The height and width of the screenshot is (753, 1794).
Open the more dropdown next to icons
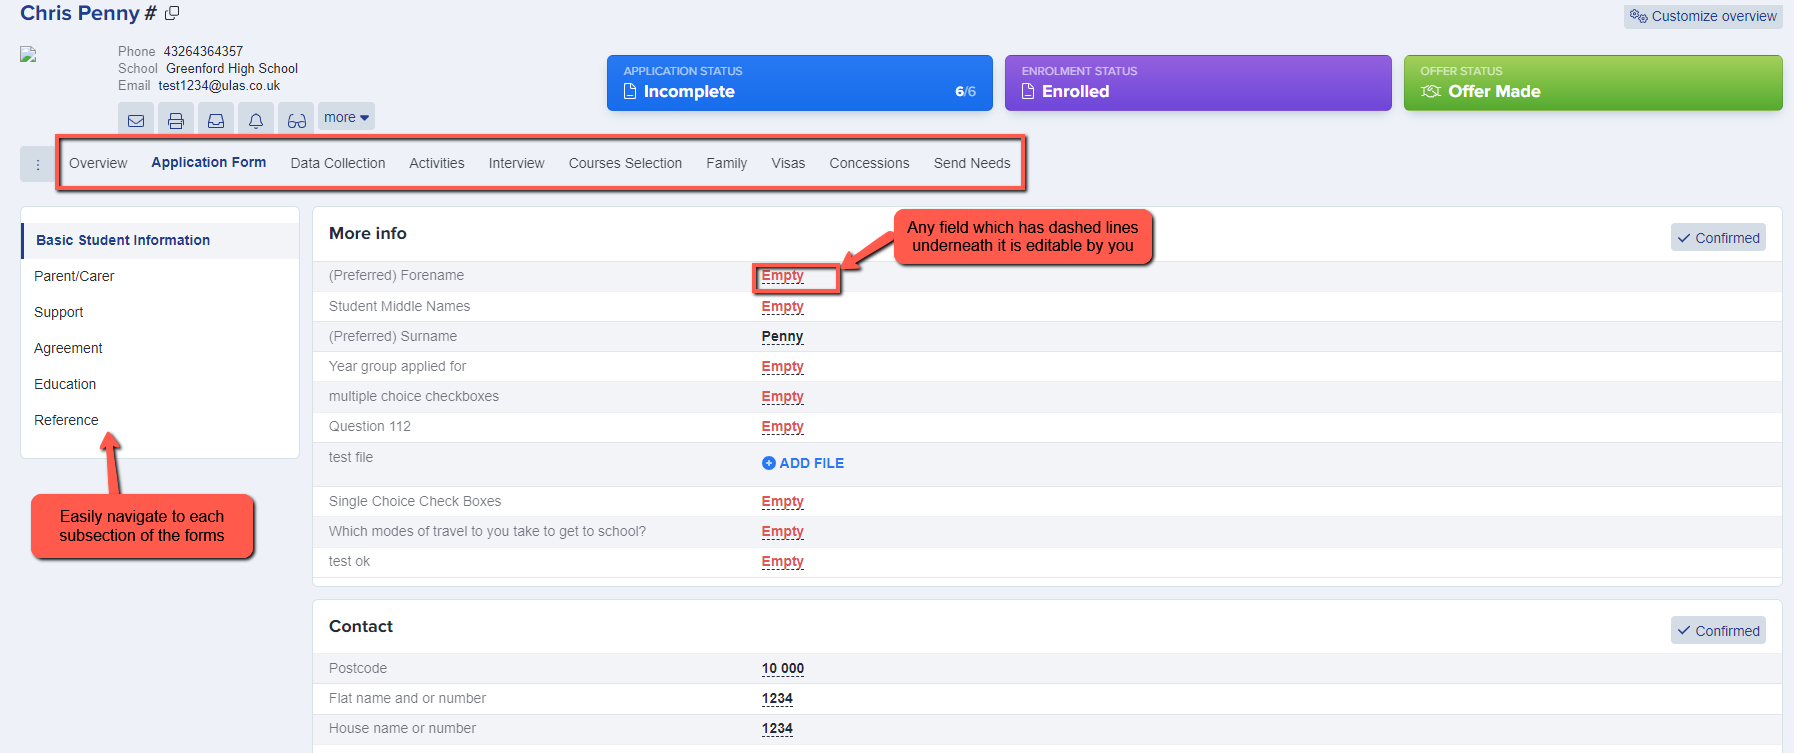pos(346,117)
